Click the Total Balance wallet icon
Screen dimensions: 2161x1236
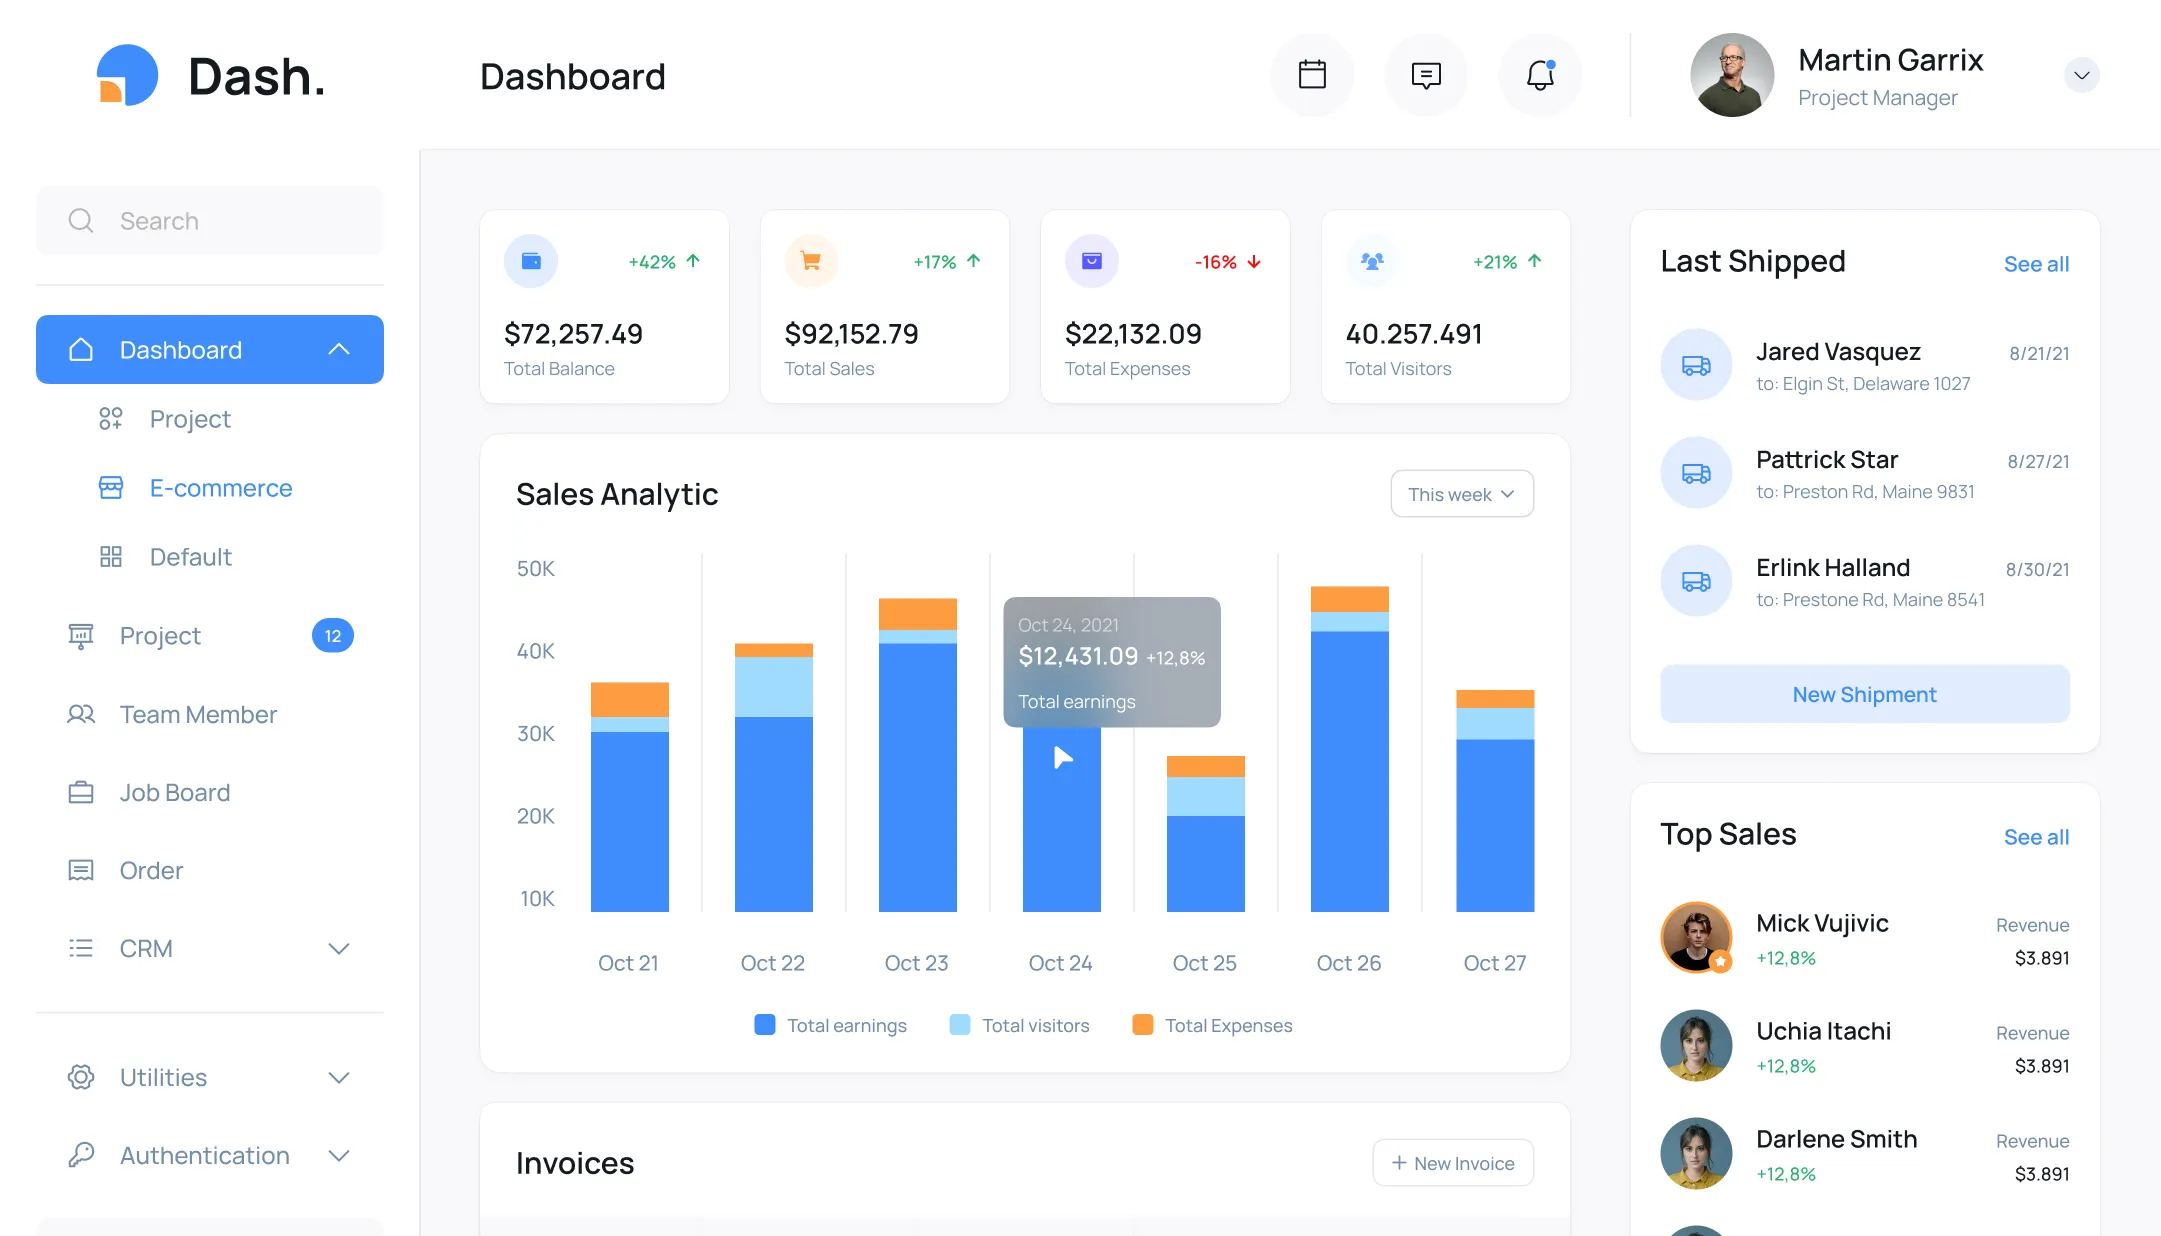(x=531, y=261)
